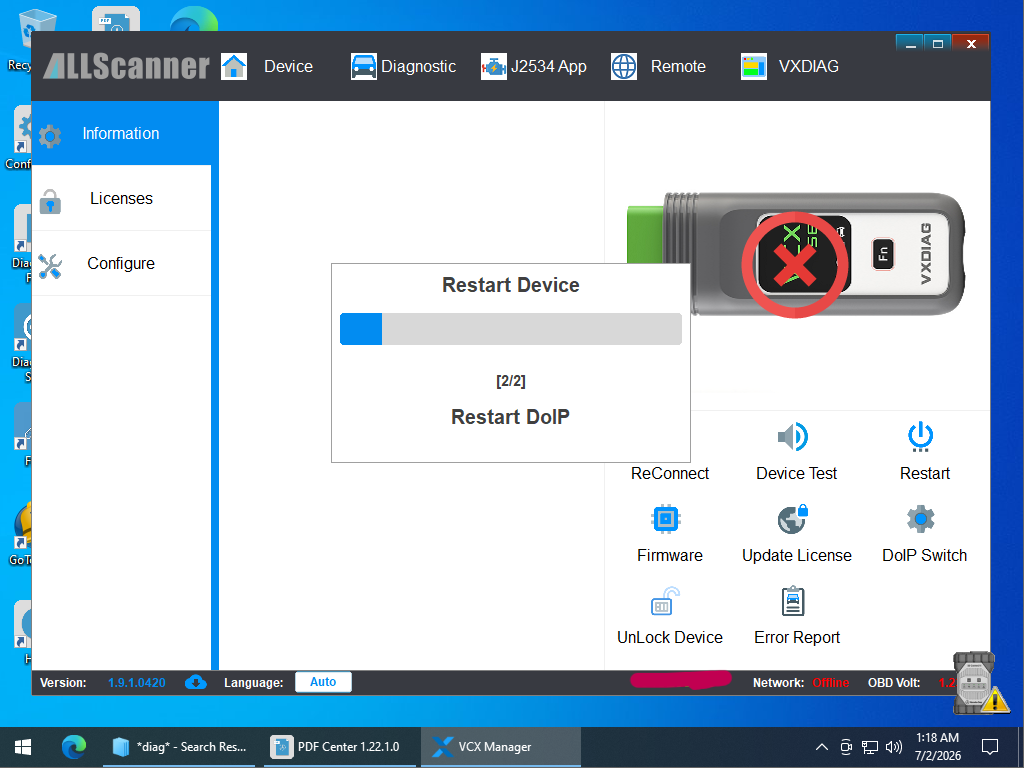The image size is (1024, 768).
Task: Click the Error Report label
Action: (797, 637)
